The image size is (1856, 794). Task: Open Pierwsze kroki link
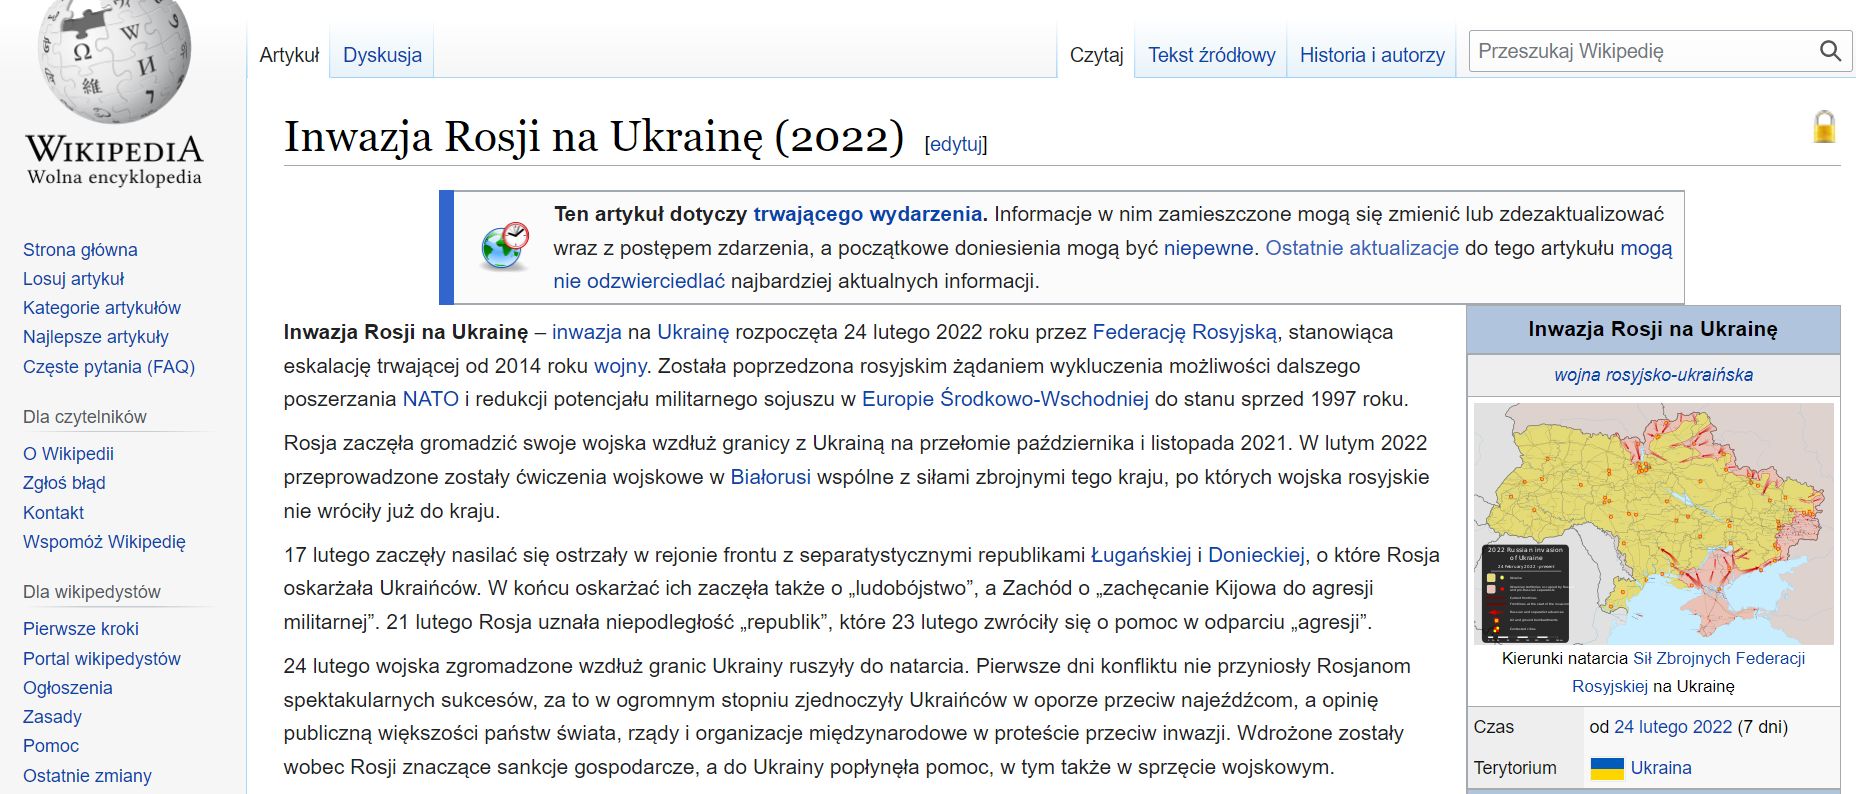pyautogui.click(x=81, y=629)
